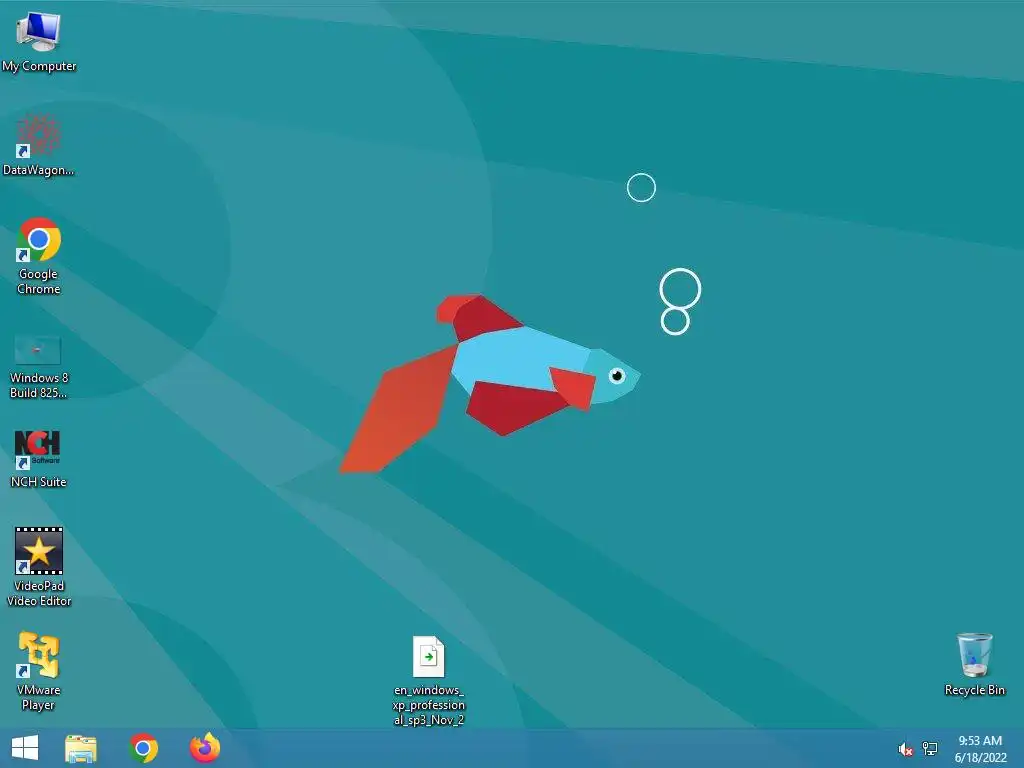Image resolution: width=1024 pixels, height=768 pixels.
Task: Open File Explorer from the taskbar
Action: pyautogui.click(x=81, y=748)
